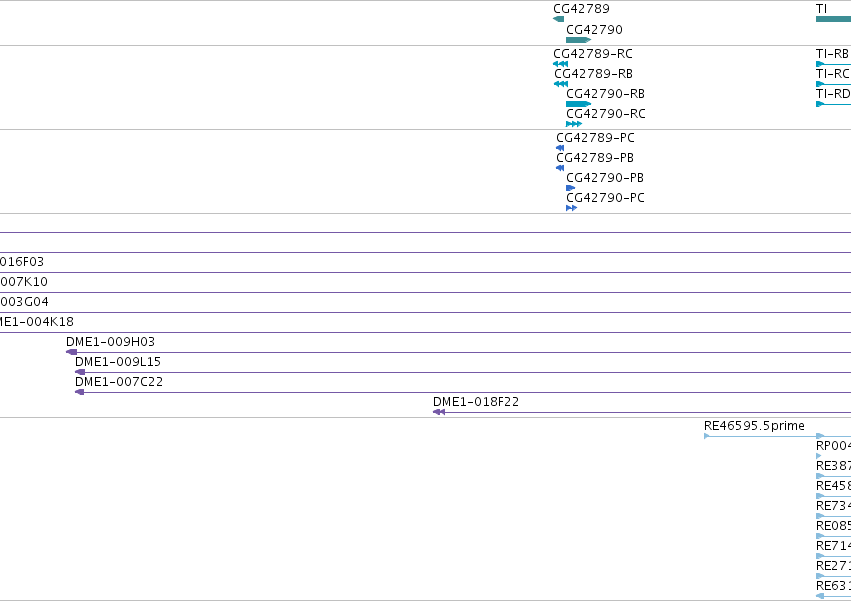Image resolution: width=851 pixels, height=601 pixels.
Task: Click the clone label ending 003G04
Action: click(x=24, y=302)
